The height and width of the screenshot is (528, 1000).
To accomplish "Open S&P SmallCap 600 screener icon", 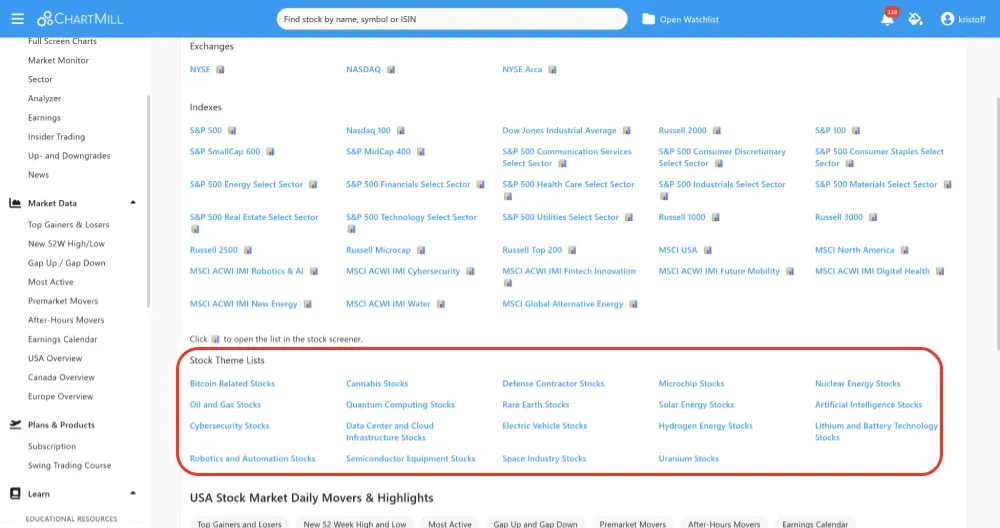I will pos(270,152).
